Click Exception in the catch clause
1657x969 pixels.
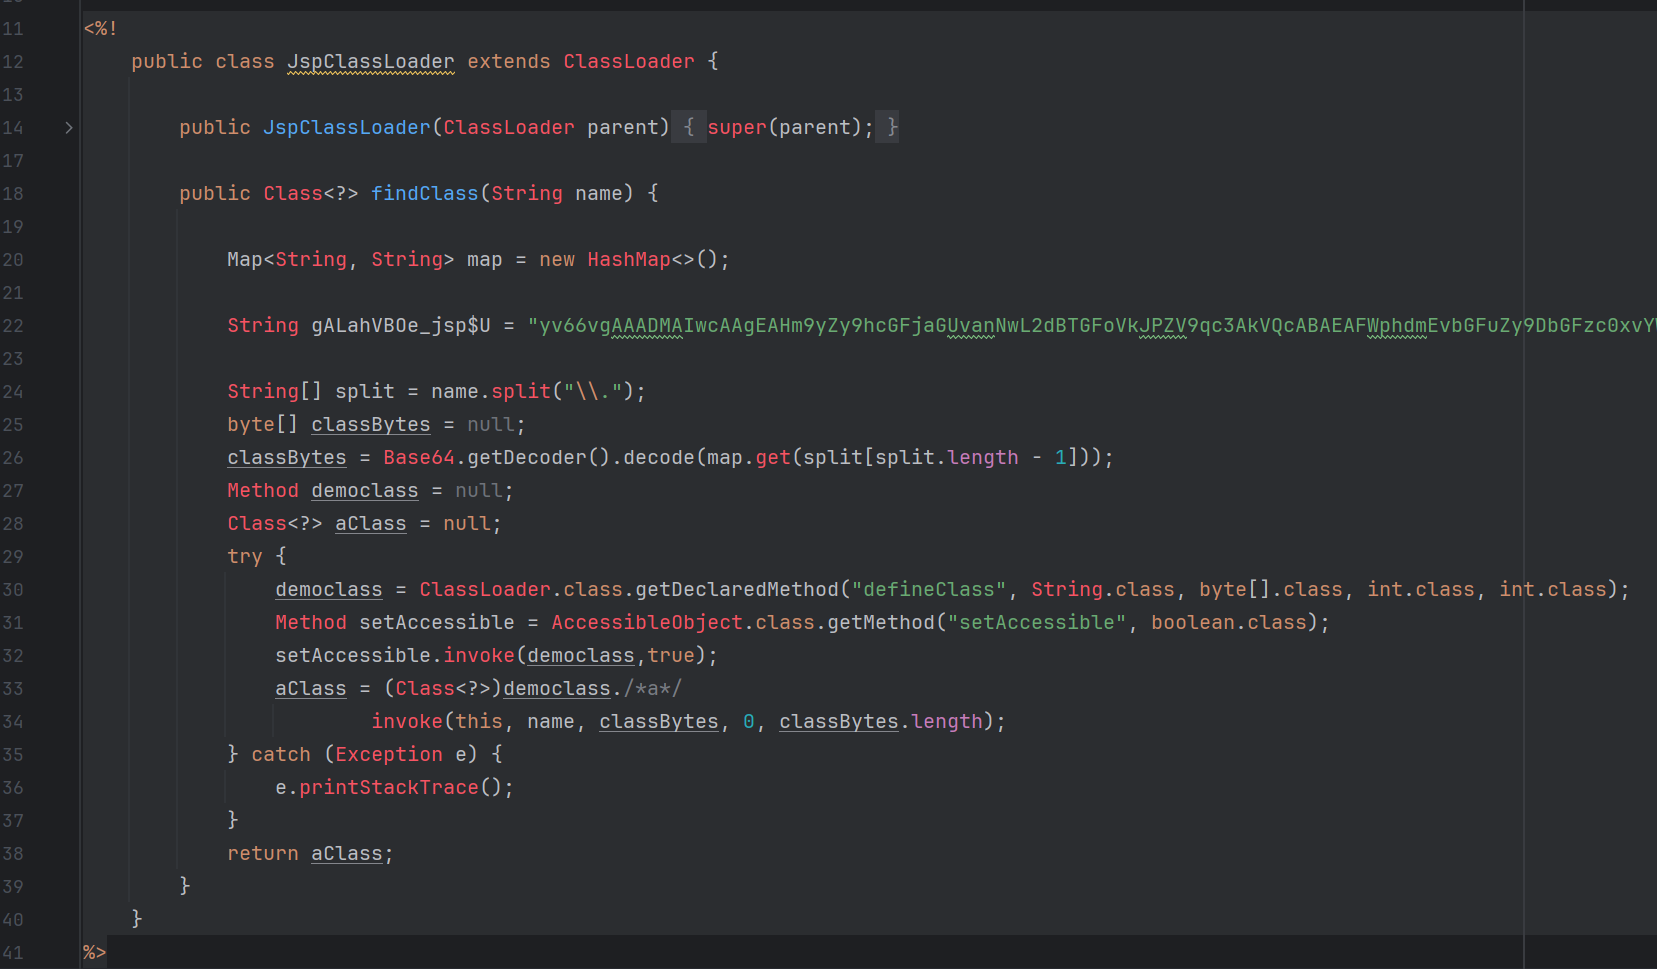[x=389, y=755]
